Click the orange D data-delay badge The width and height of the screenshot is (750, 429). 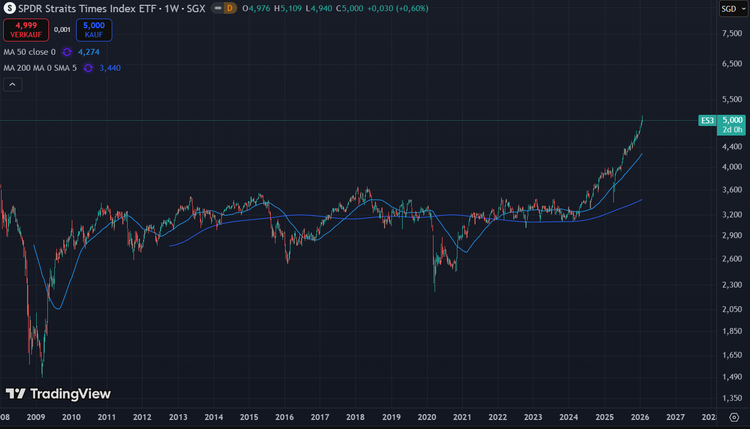(x=229, y=8)
